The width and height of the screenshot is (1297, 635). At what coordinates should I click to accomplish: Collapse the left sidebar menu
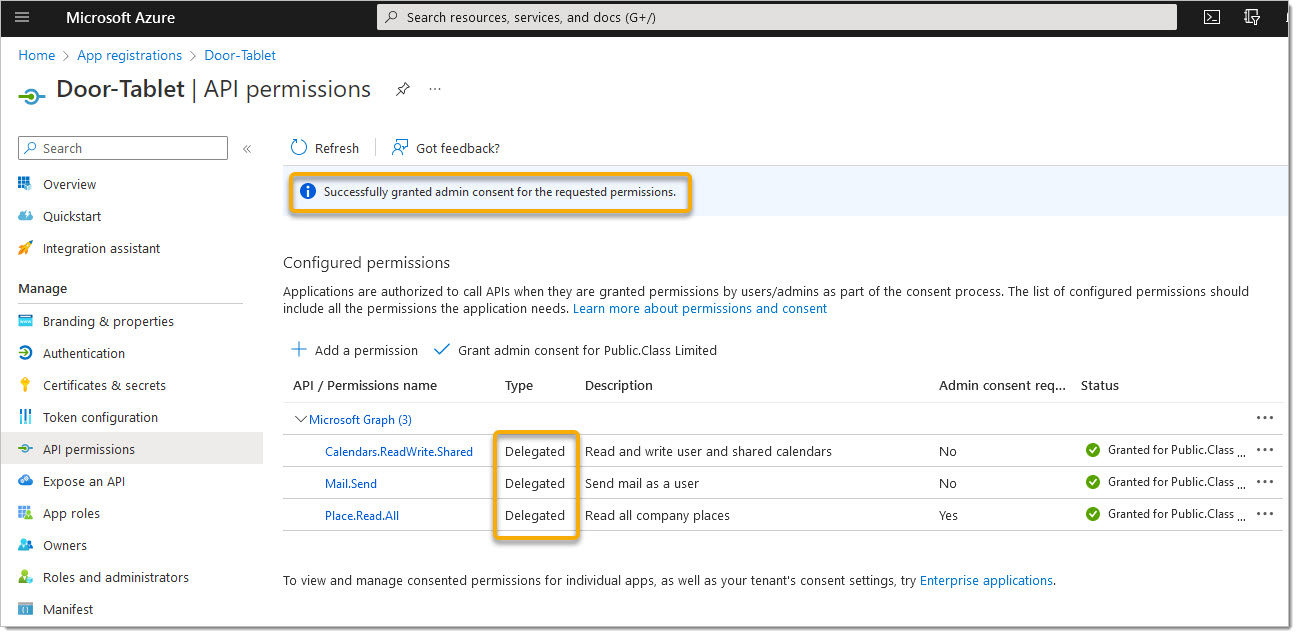(x=247, y=149)
